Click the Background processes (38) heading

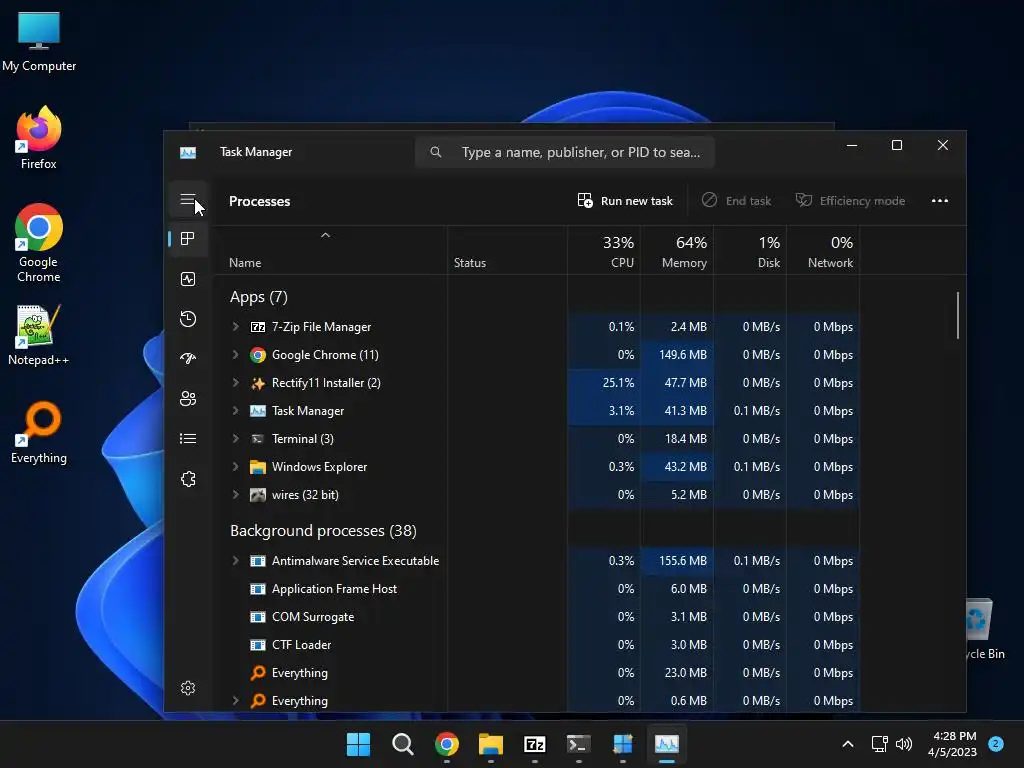323,531
